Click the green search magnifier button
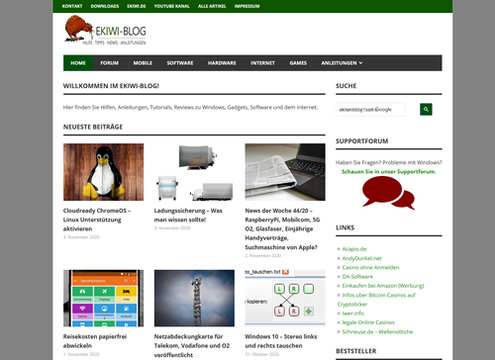 [426, 109]
